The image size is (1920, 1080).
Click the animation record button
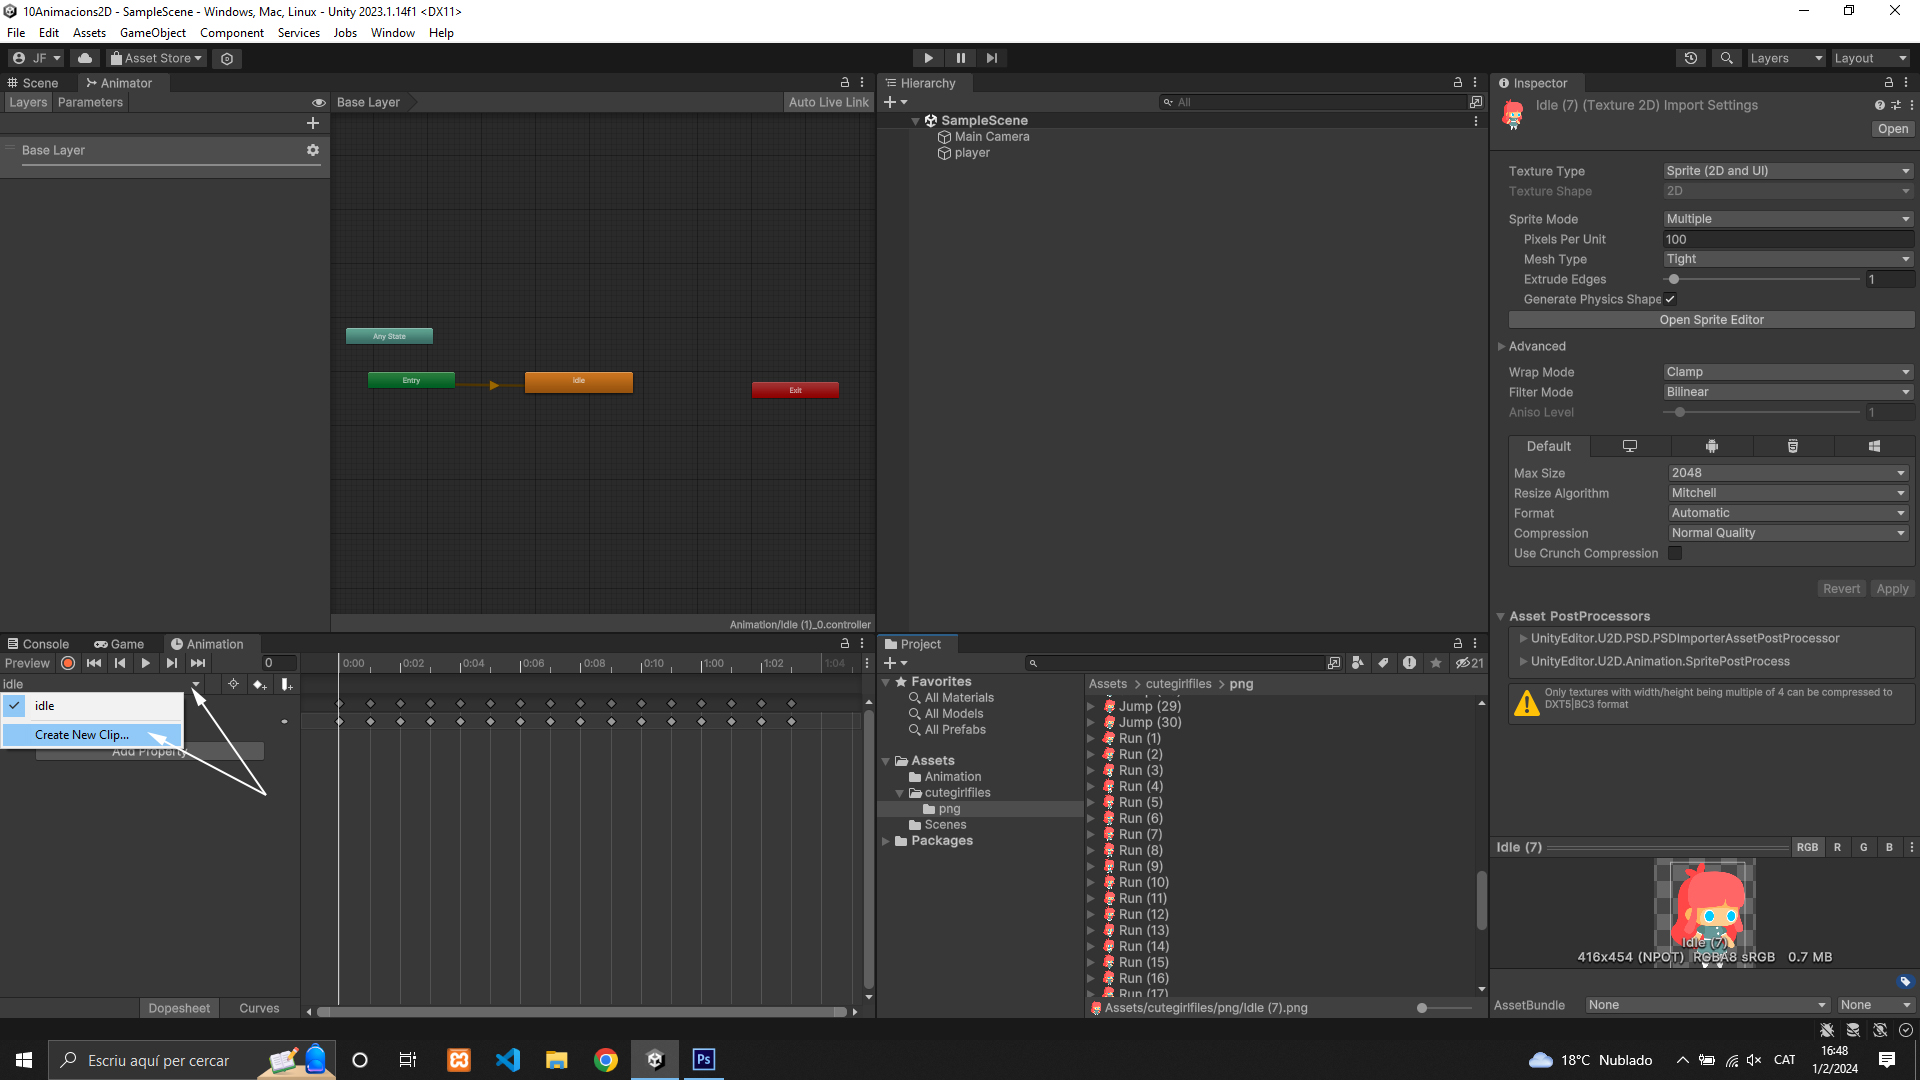[x=68, y=663]
